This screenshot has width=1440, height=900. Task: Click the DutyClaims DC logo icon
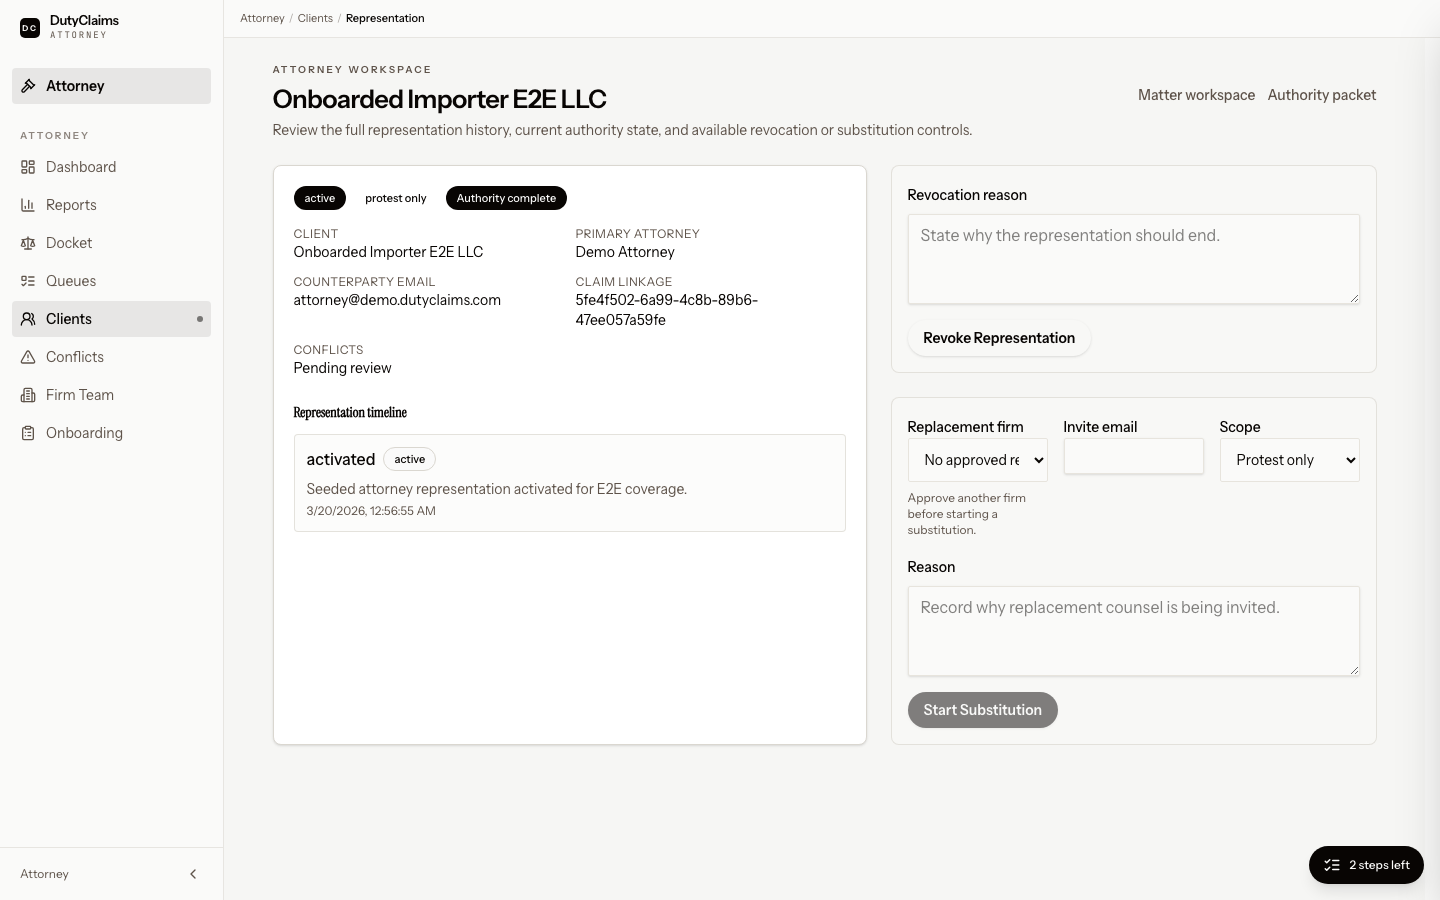(x=30, y=28)
